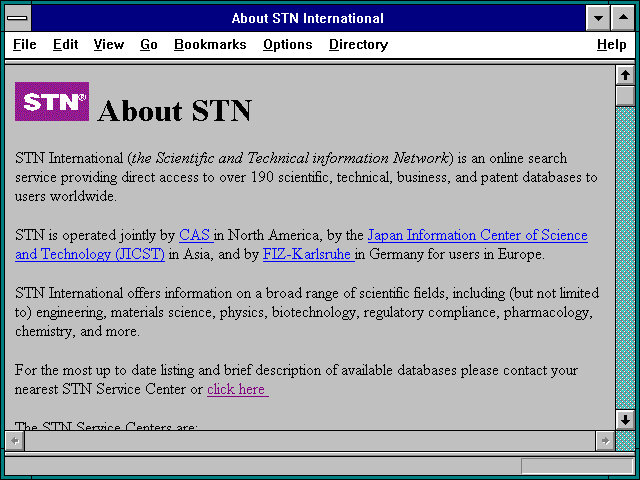Click the status bar progress box

[577, 466]
